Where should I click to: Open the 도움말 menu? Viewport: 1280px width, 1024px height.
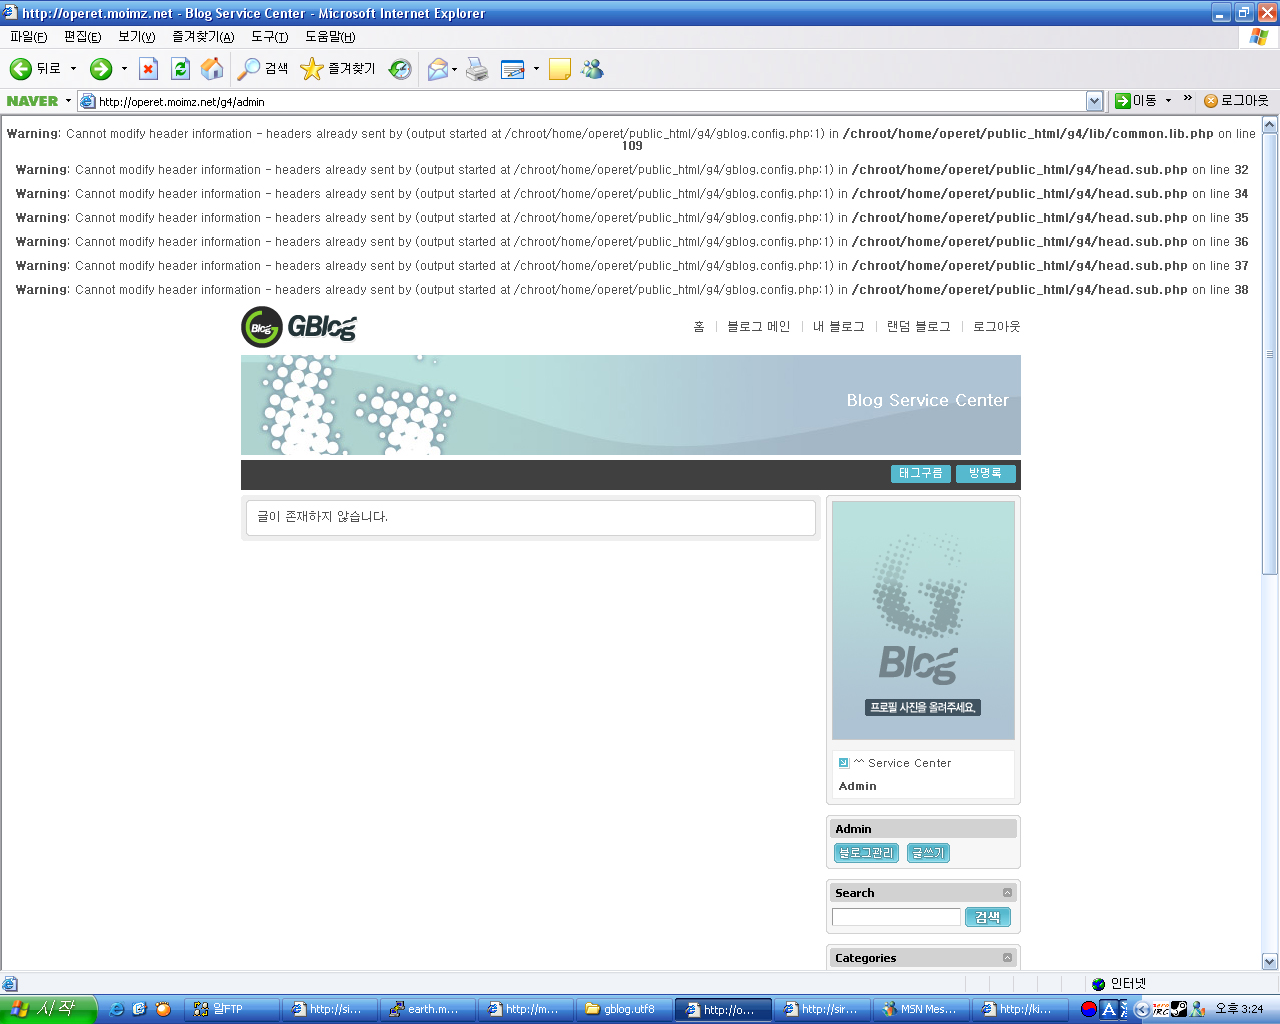[330, 37]
